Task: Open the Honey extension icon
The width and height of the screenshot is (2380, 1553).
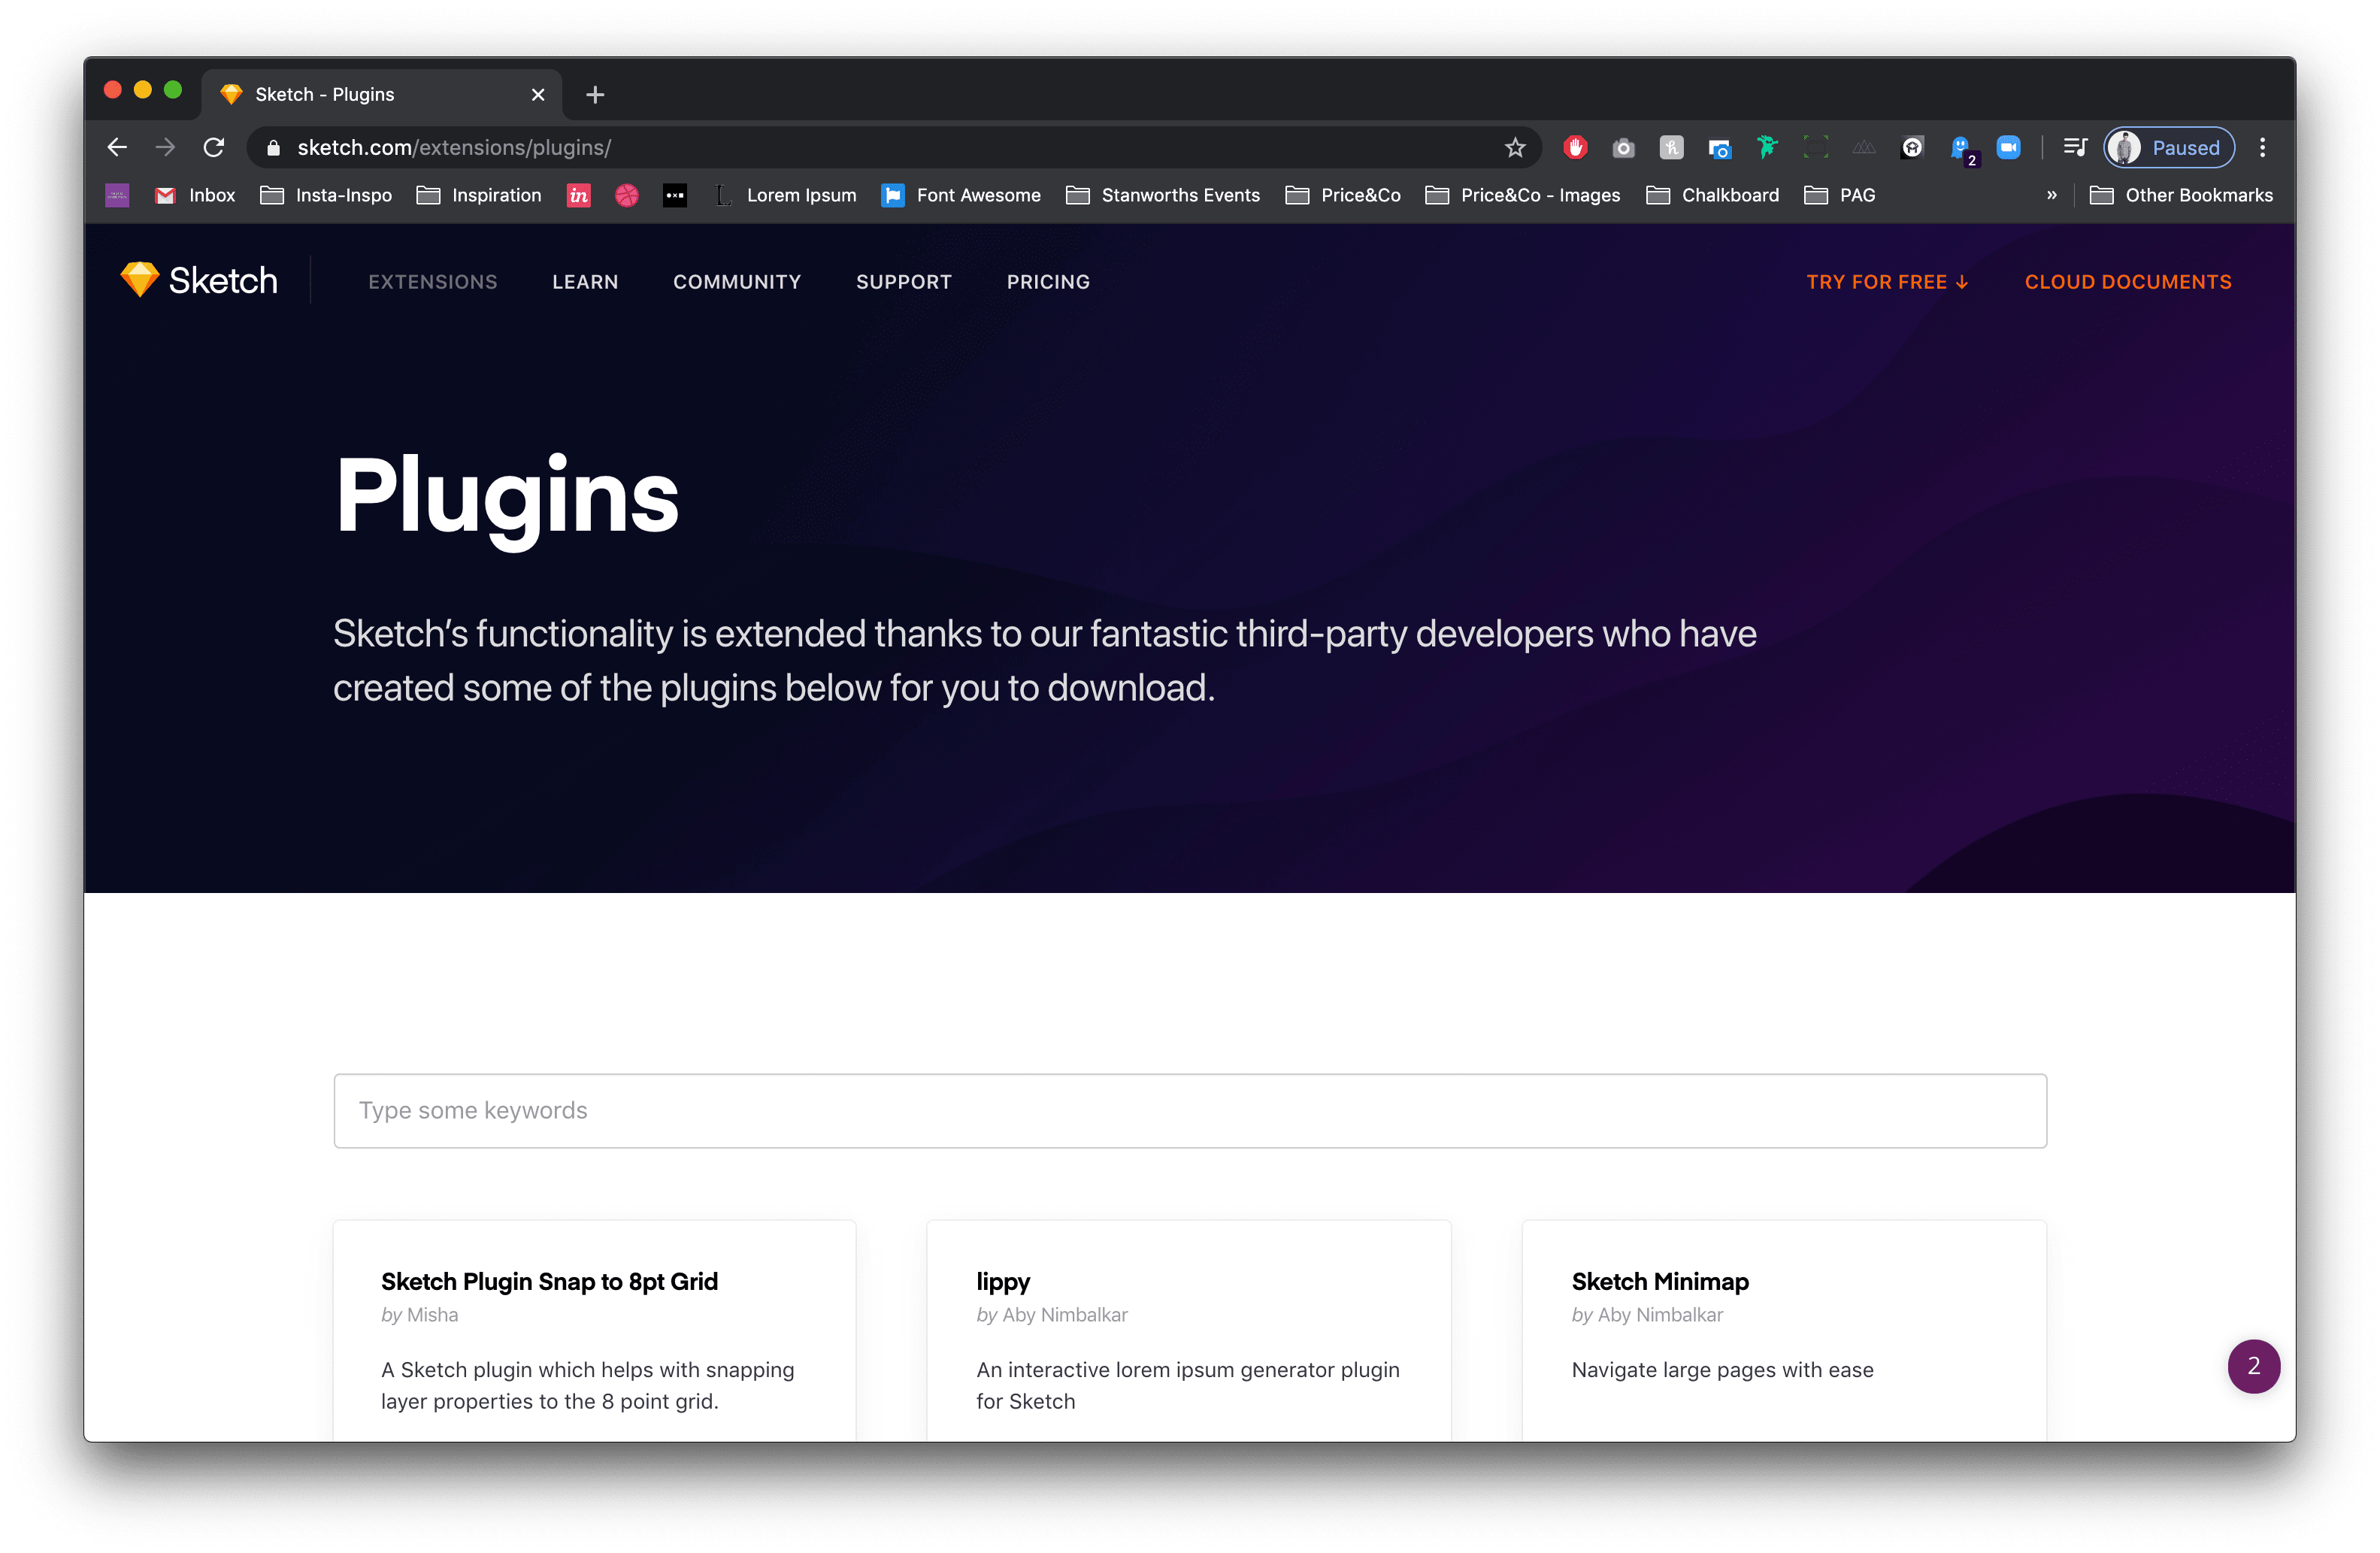Action: point(1671,148)
